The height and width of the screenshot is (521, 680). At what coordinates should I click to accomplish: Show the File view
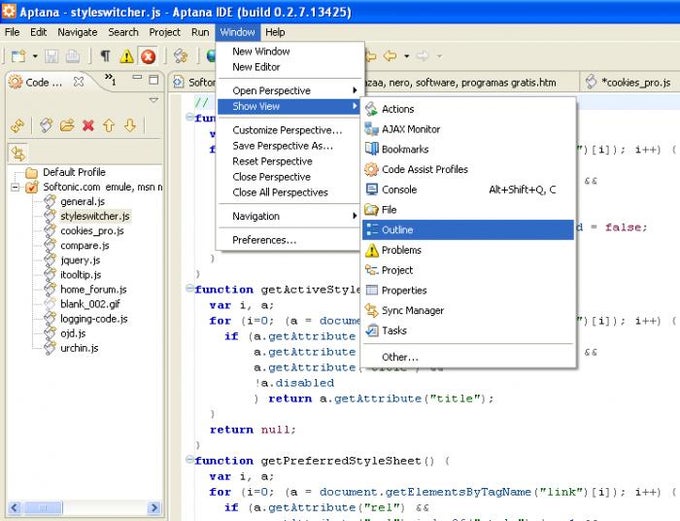(468, 210)
